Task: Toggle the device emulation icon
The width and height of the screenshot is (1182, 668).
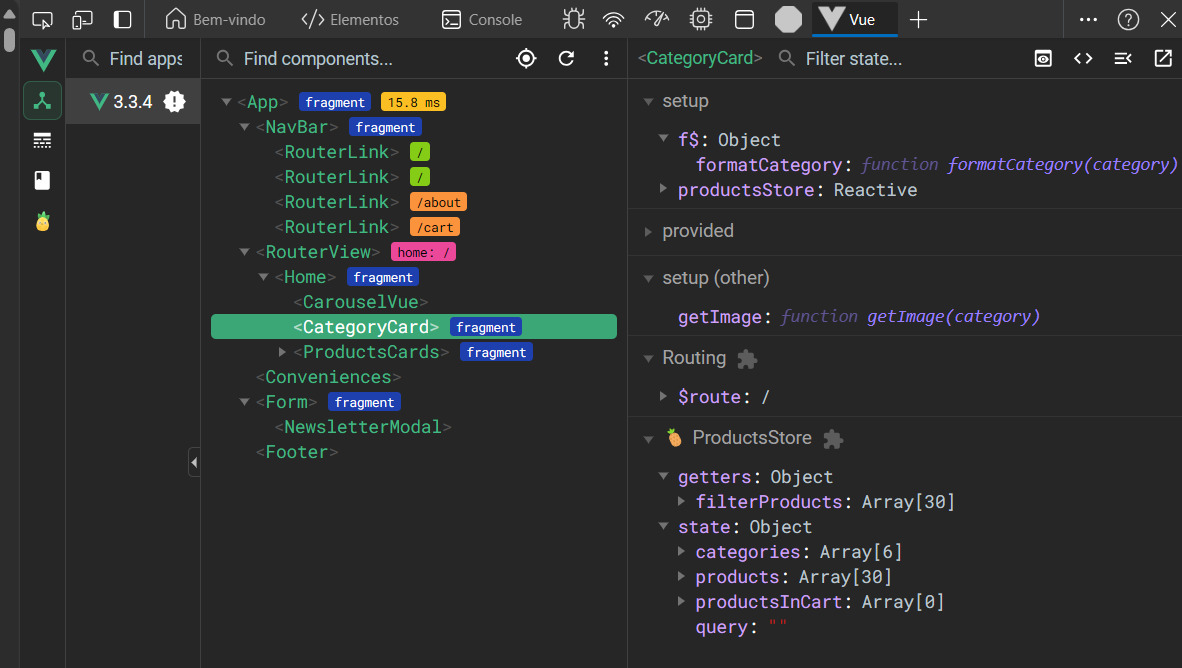Action: point(83,20)
